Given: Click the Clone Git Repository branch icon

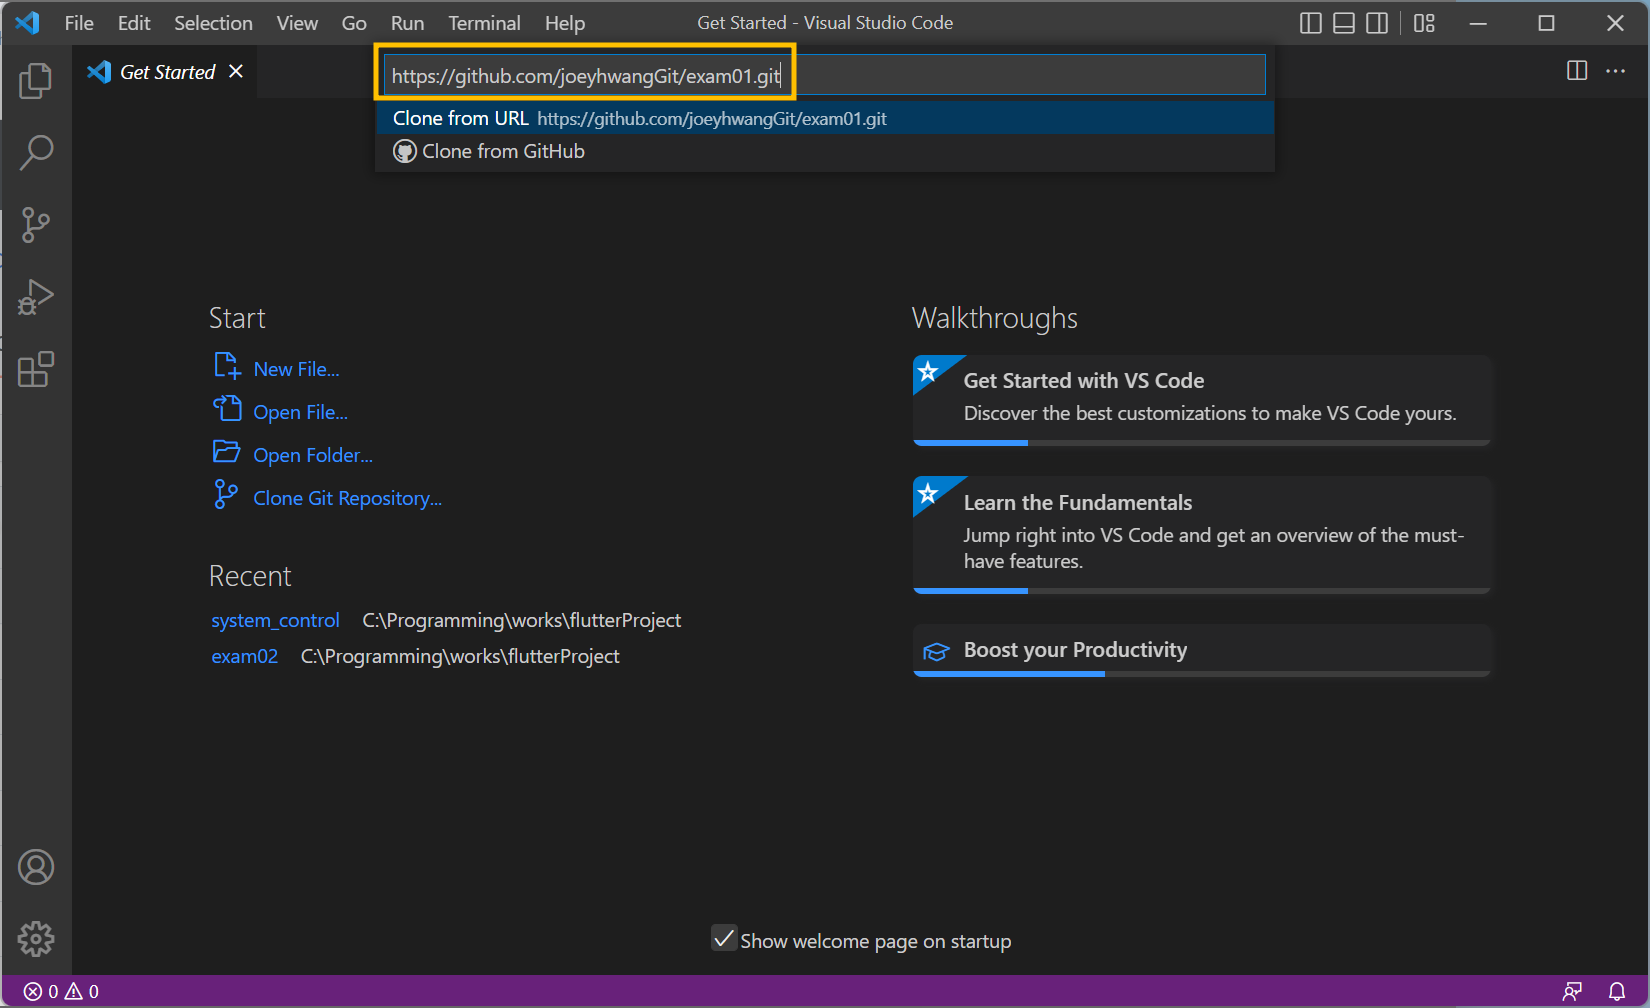Looking at the screenshot, I should 226,494.
